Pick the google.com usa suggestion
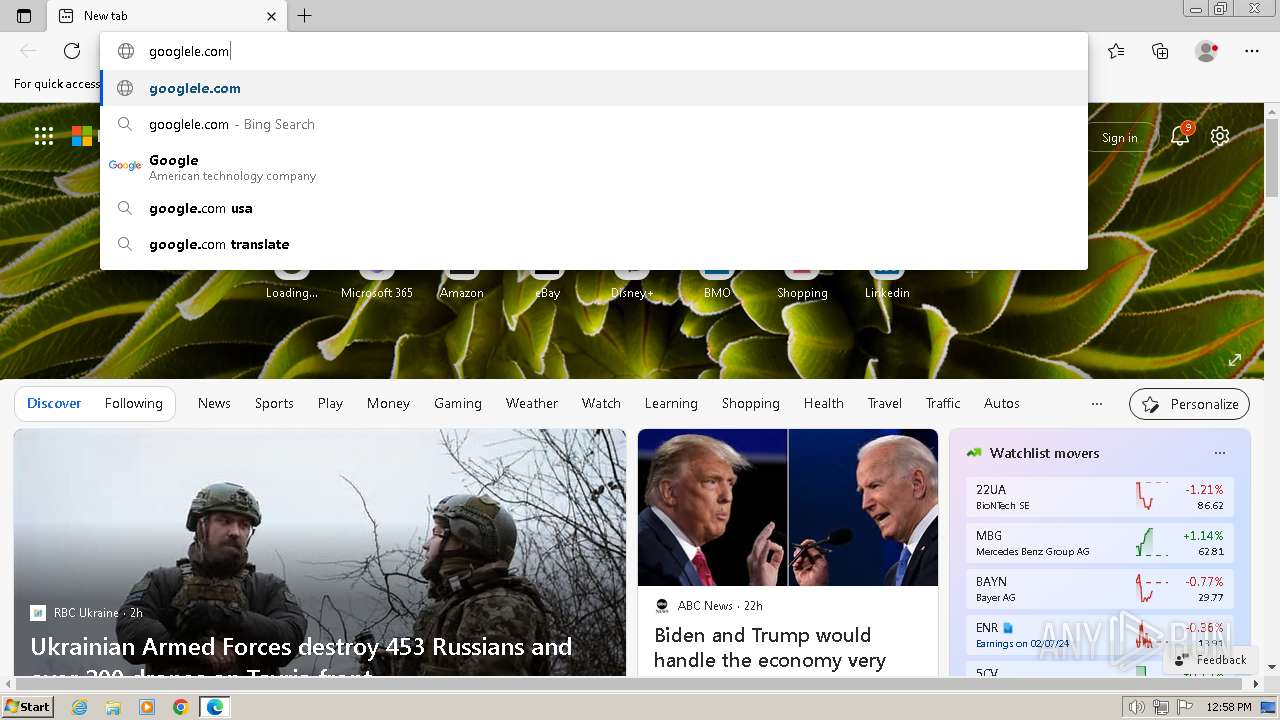Viewport: 1280px width, 720px height. click(594, 208)
